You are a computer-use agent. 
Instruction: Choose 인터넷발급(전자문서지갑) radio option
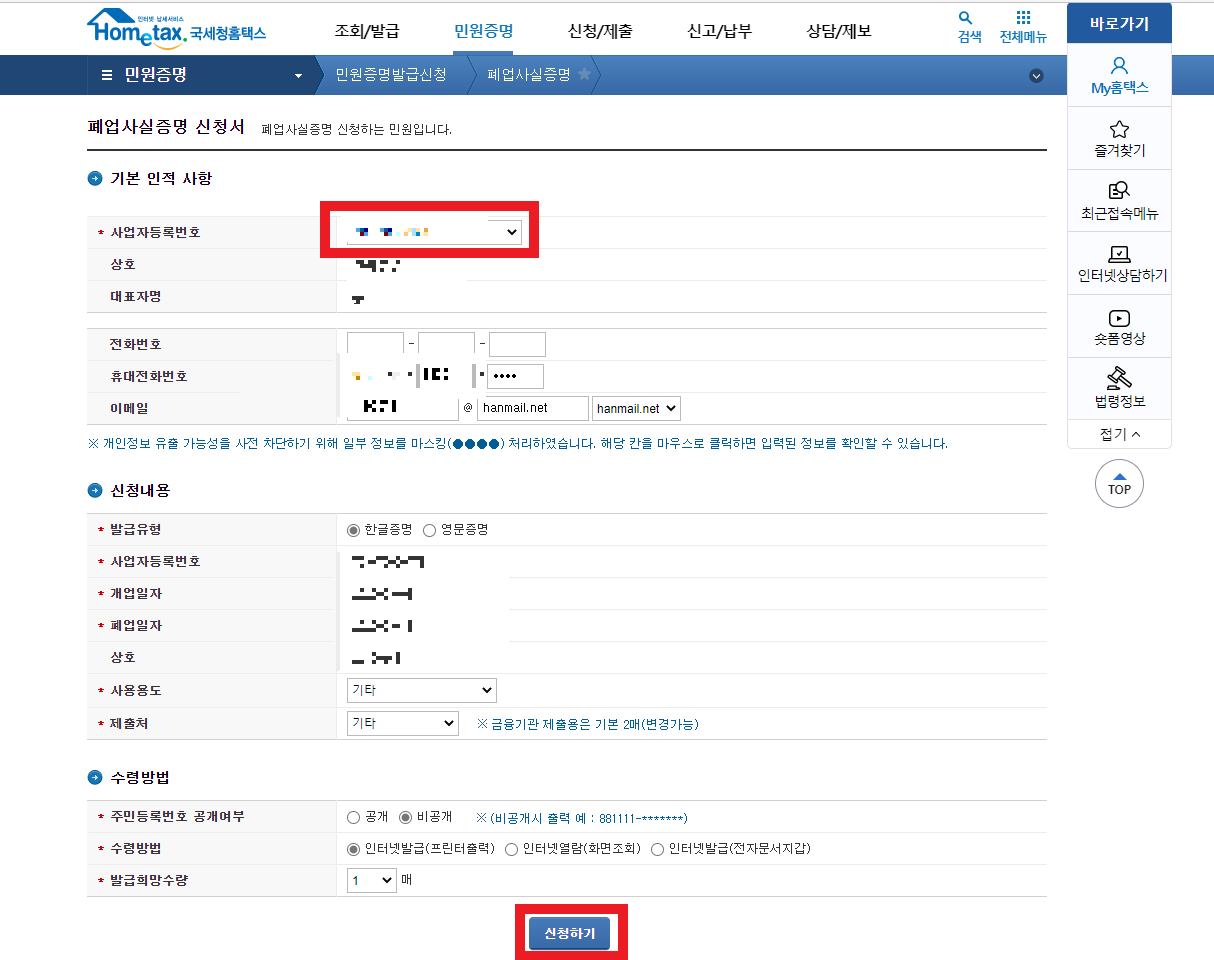657,849
